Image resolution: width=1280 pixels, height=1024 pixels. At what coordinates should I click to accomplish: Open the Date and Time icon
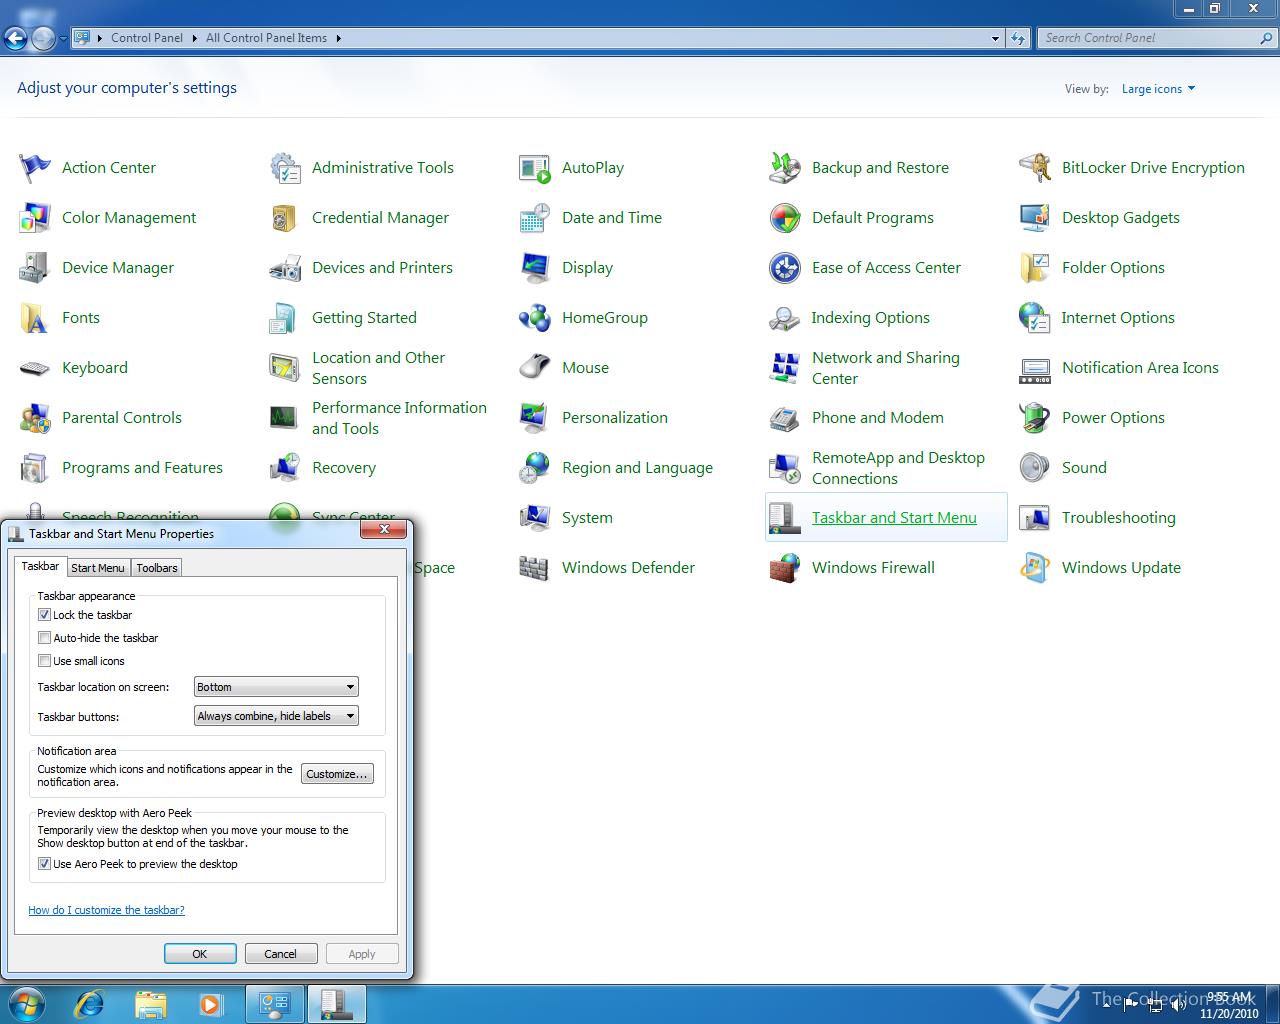(x=535, y=218)
